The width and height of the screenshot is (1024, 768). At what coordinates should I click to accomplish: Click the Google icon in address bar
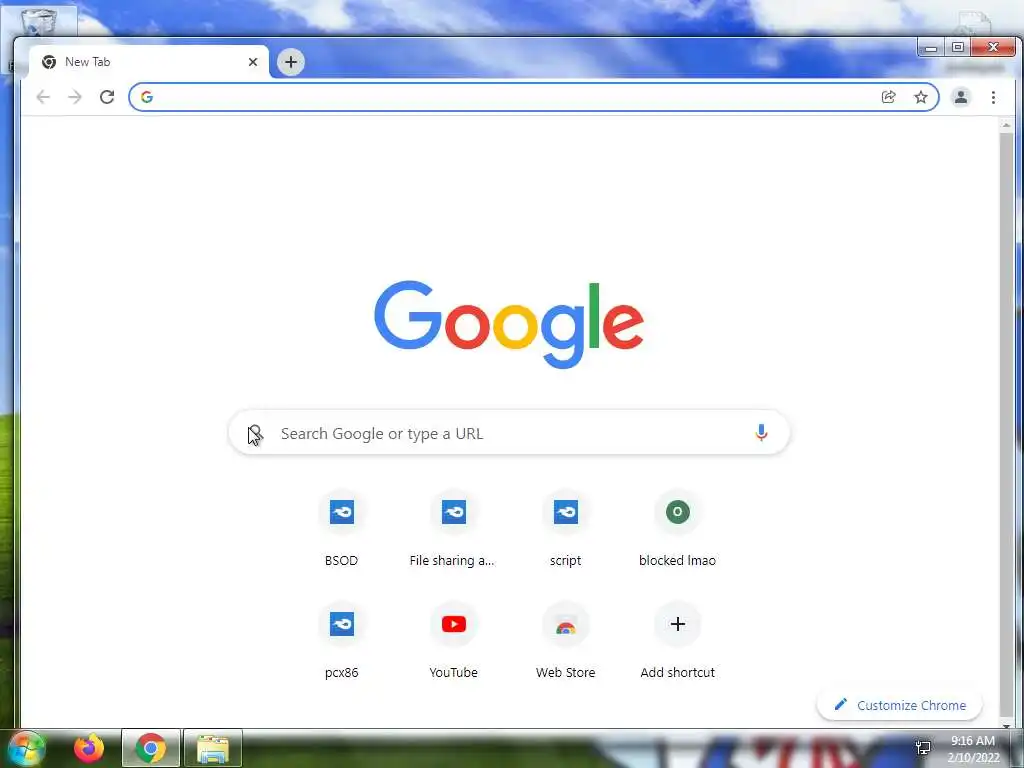(147, 97)
